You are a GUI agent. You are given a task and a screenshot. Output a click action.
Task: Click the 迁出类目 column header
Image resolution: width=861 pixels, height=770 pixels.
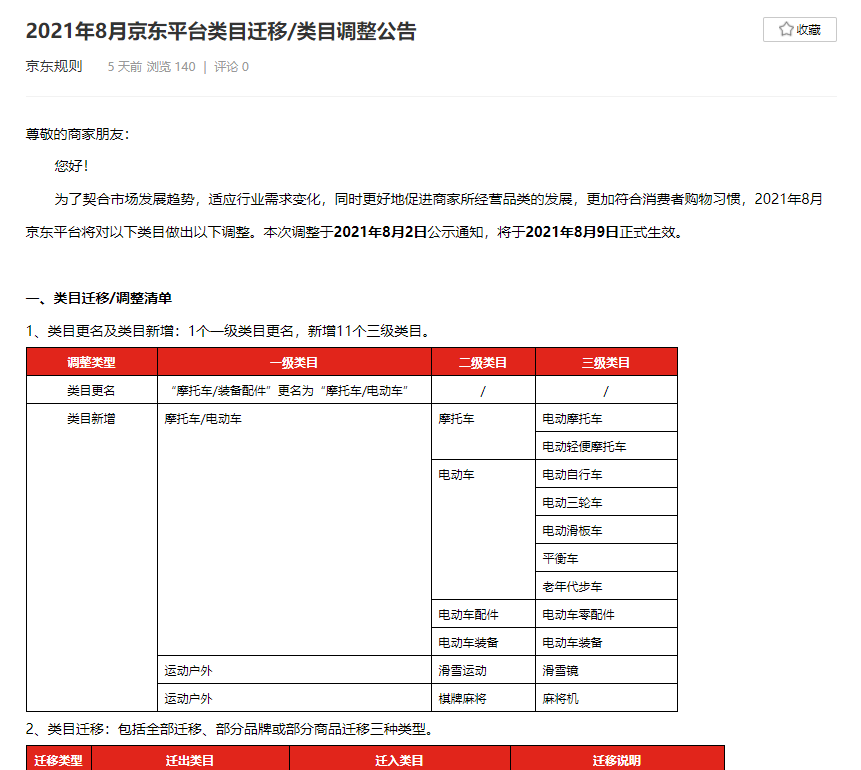191,760
